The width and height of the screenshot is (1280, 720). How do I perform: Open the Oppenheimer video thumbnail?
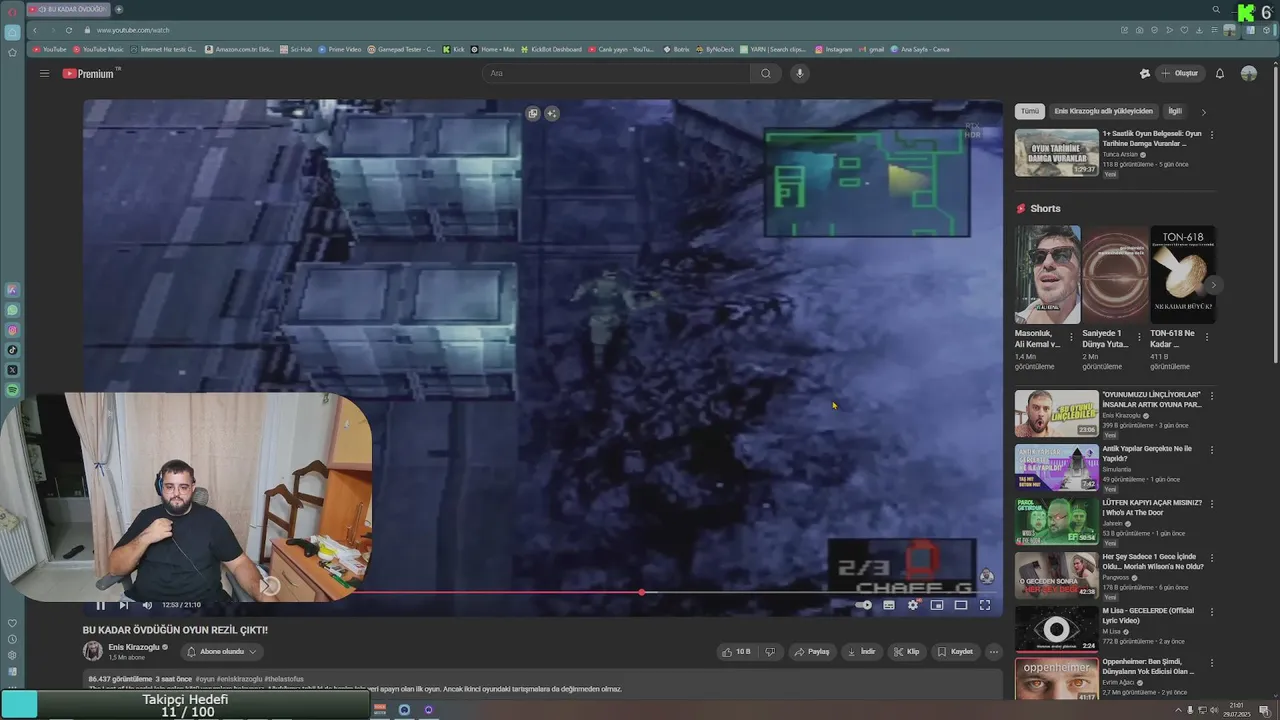pyautogui.click(x=1056, y=680)
